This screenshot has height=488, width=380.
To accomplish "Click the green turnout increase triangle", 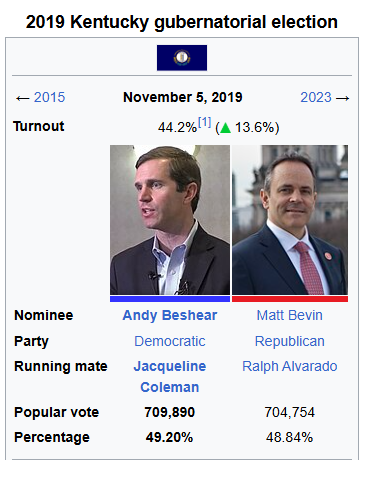I will [226, 128].
